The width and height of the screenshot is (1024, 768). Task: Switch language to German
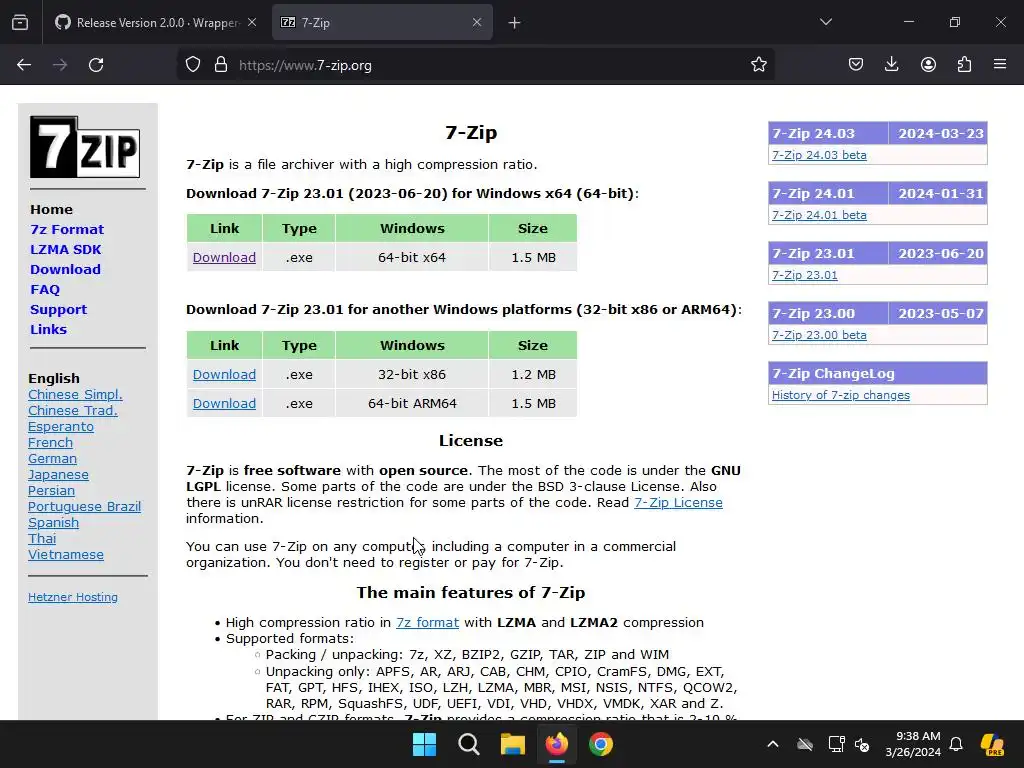coord(52,458)
